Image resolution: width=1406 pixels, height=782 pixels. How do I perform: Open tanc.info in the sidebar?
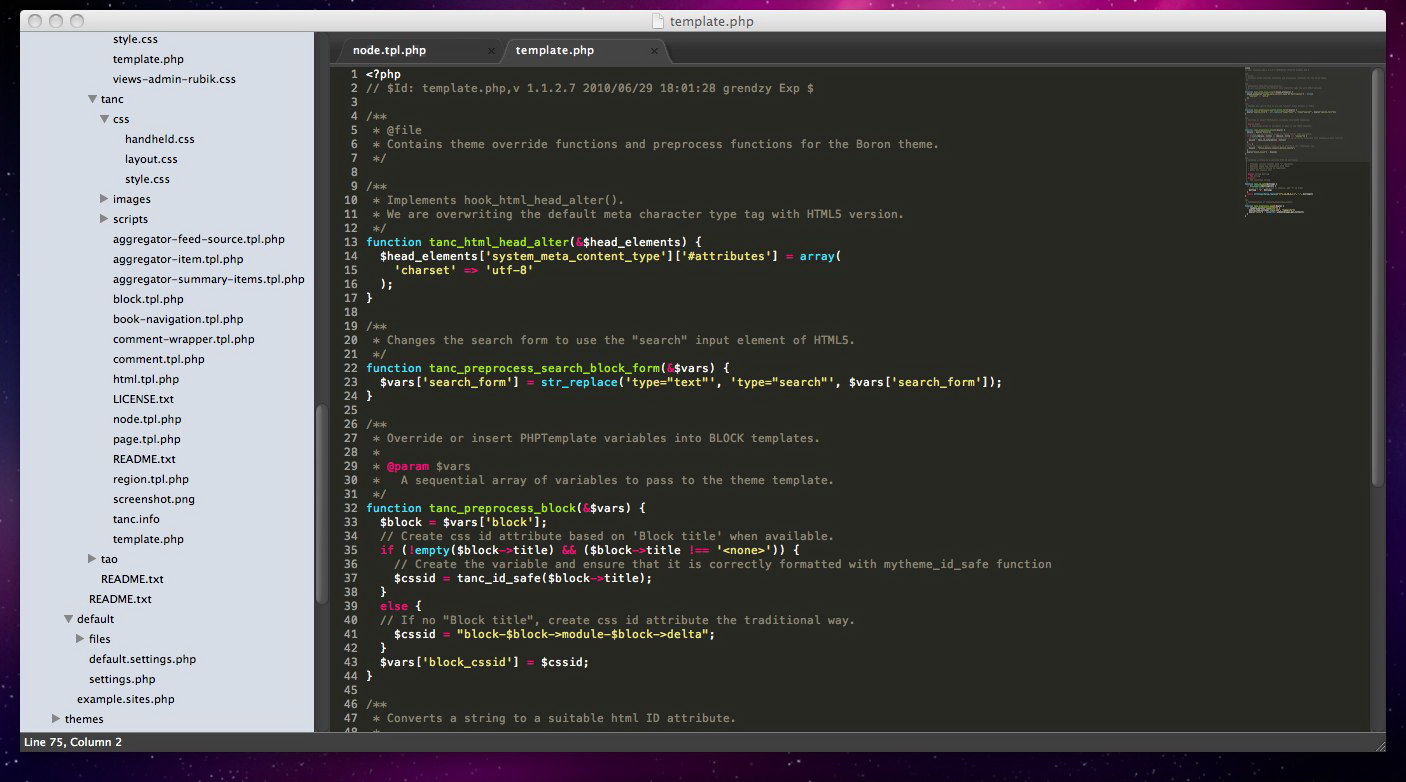(x=136, y=519)
